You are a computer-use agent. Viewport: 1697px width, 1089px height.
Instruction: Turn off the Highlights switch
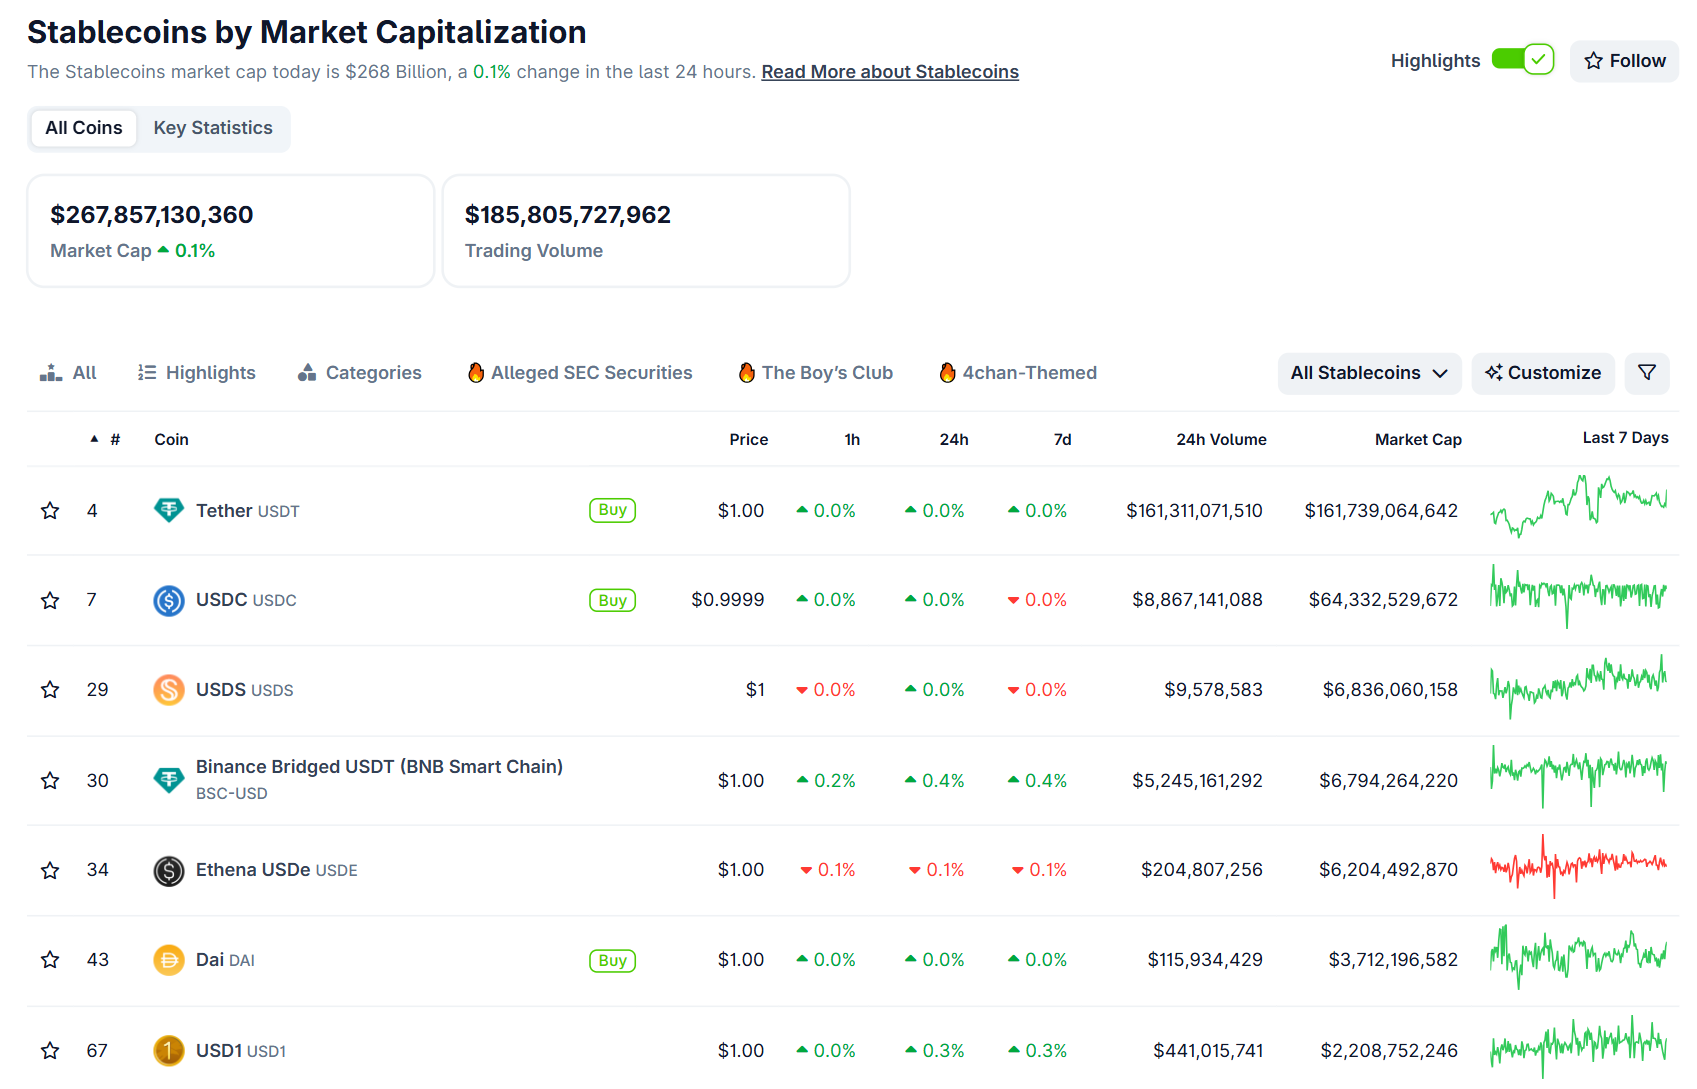[x=1522, y=60]
